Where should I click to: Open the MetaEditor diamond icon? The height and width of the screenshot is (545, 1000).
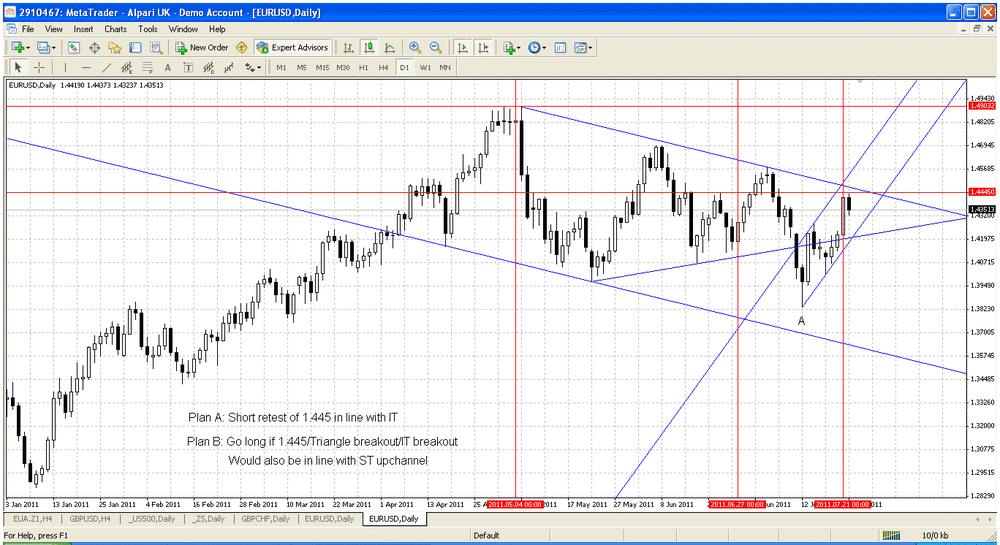pyautogui.click(x=242, y=47)
